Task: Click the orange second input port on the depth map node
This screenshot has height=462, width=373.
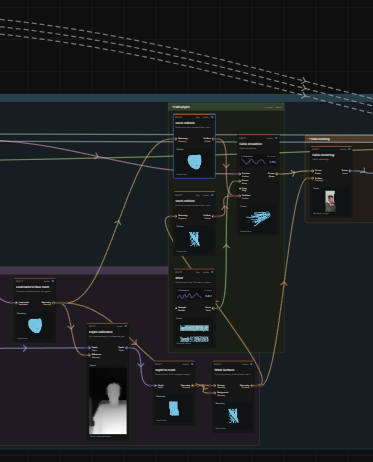Action: click(89, 355)
